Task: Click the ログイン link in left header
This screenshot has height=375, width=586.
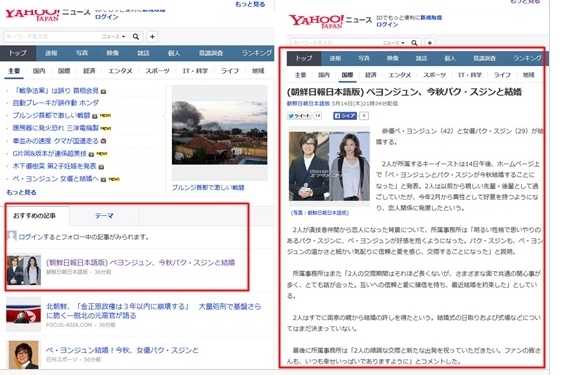Action: (107, 17)
